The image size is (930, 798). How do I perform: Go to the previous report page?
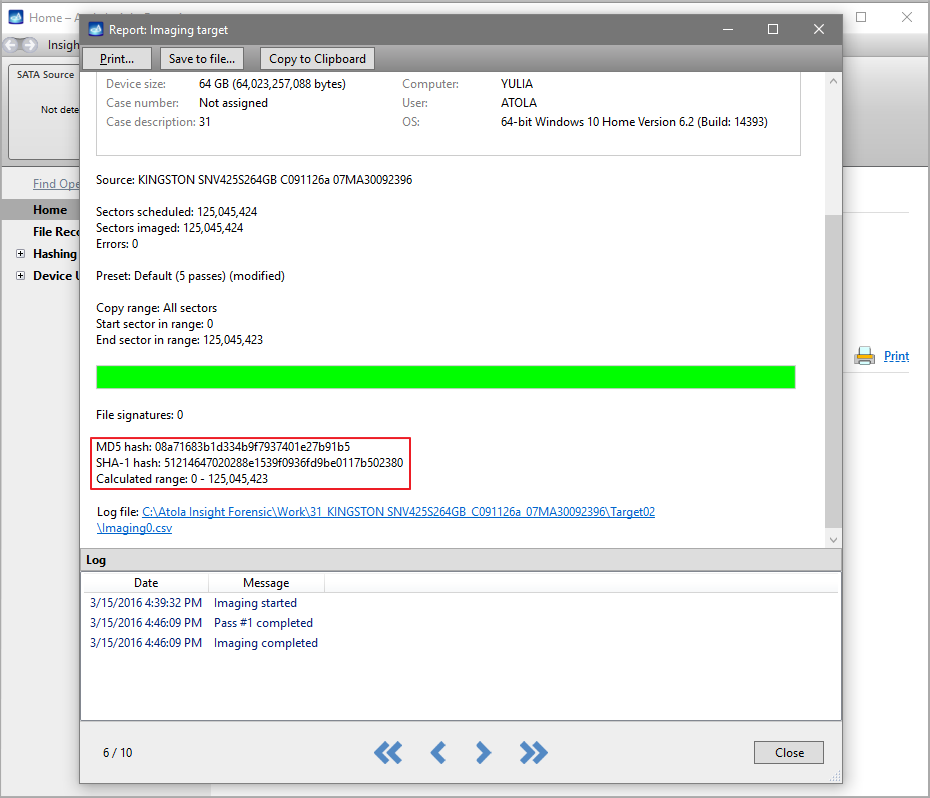point(437,753)
